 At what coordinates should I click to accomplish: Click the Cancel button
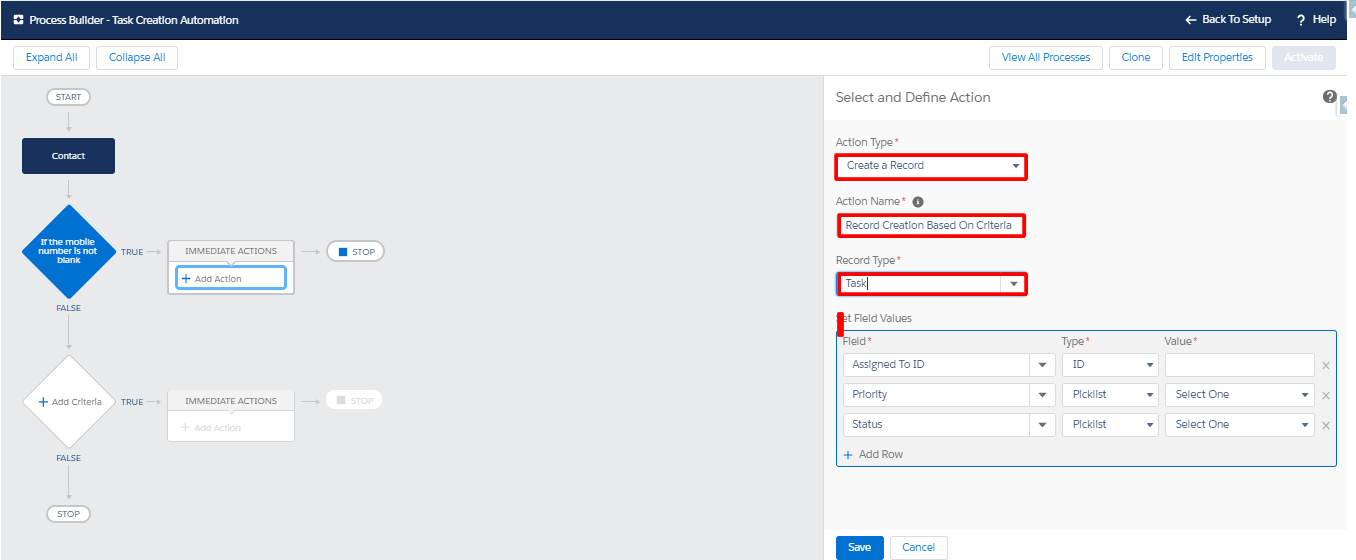coord(919,547)
